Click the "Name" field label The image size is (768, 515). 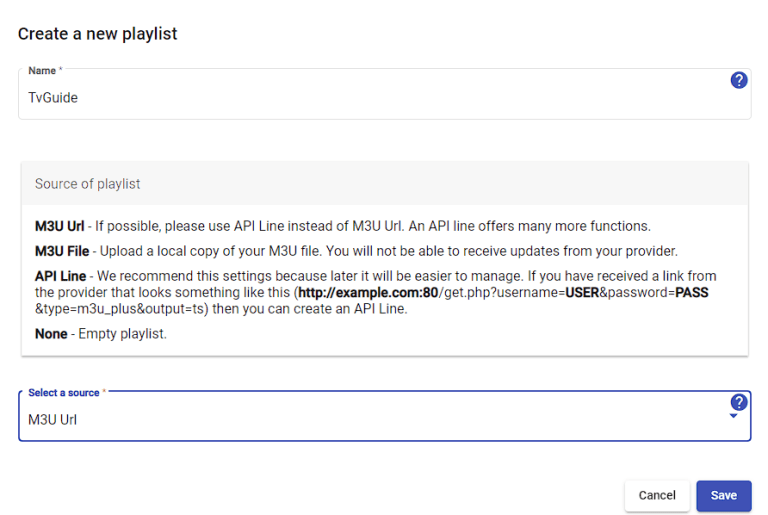click(42, 71)
